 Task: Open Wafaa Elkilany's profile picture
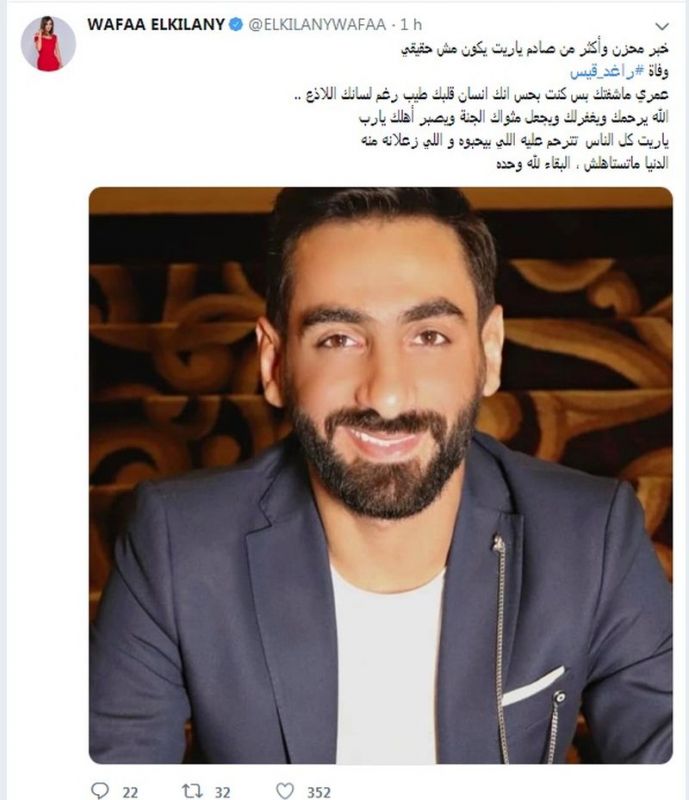(48, 43)
